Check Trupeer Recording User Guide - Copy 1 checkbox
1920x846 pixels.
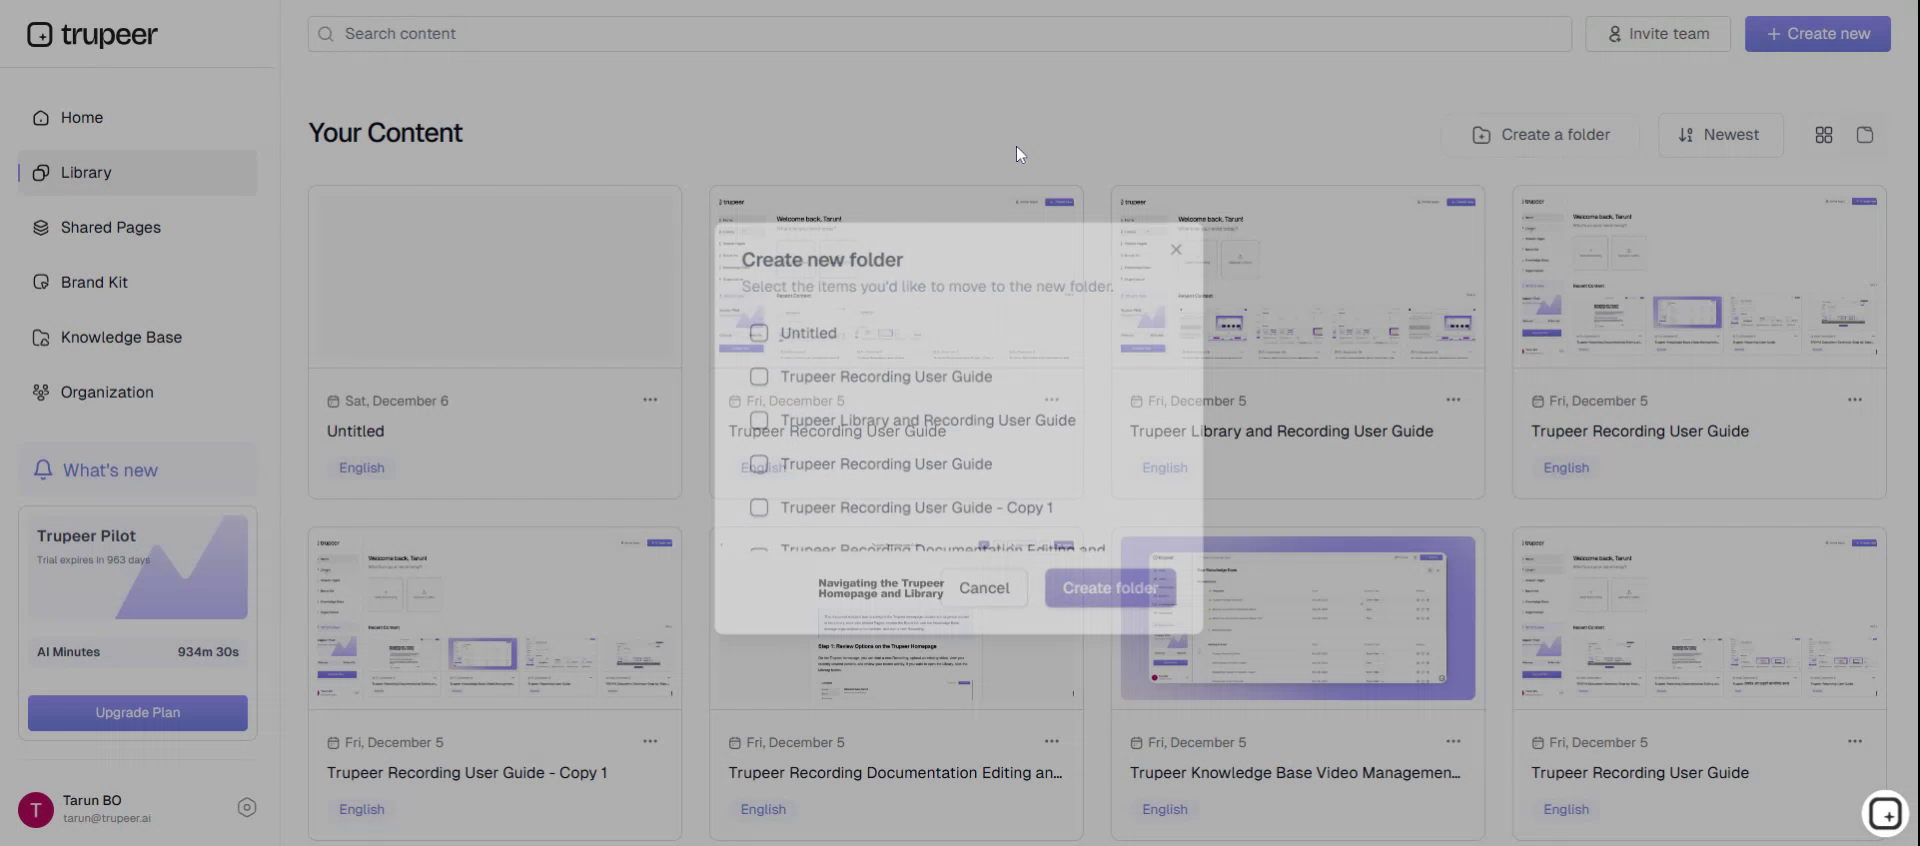[759, 508]
